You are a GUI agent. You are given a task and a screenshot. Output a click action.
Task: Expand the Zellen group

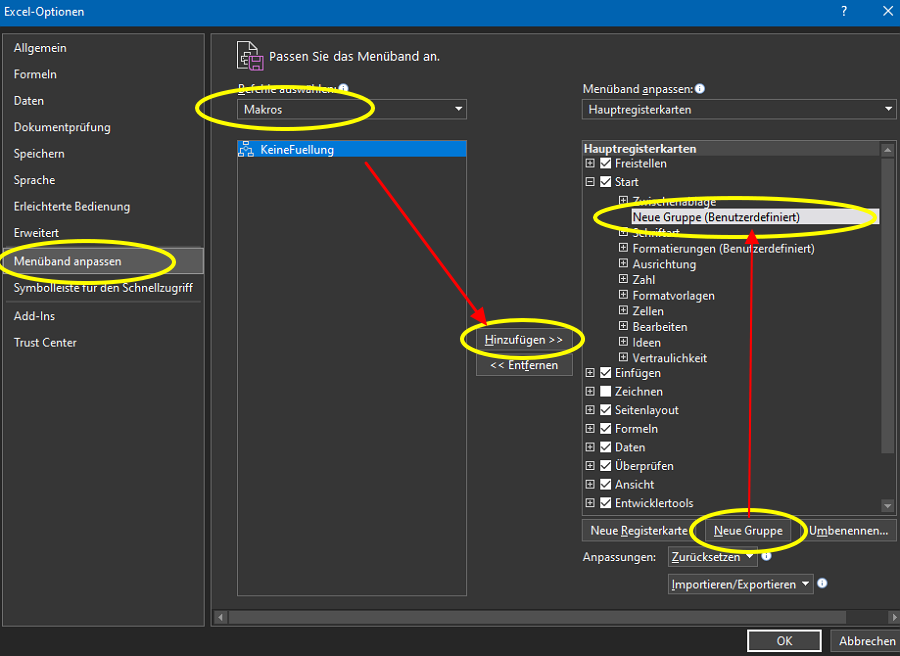pos(623,310)
